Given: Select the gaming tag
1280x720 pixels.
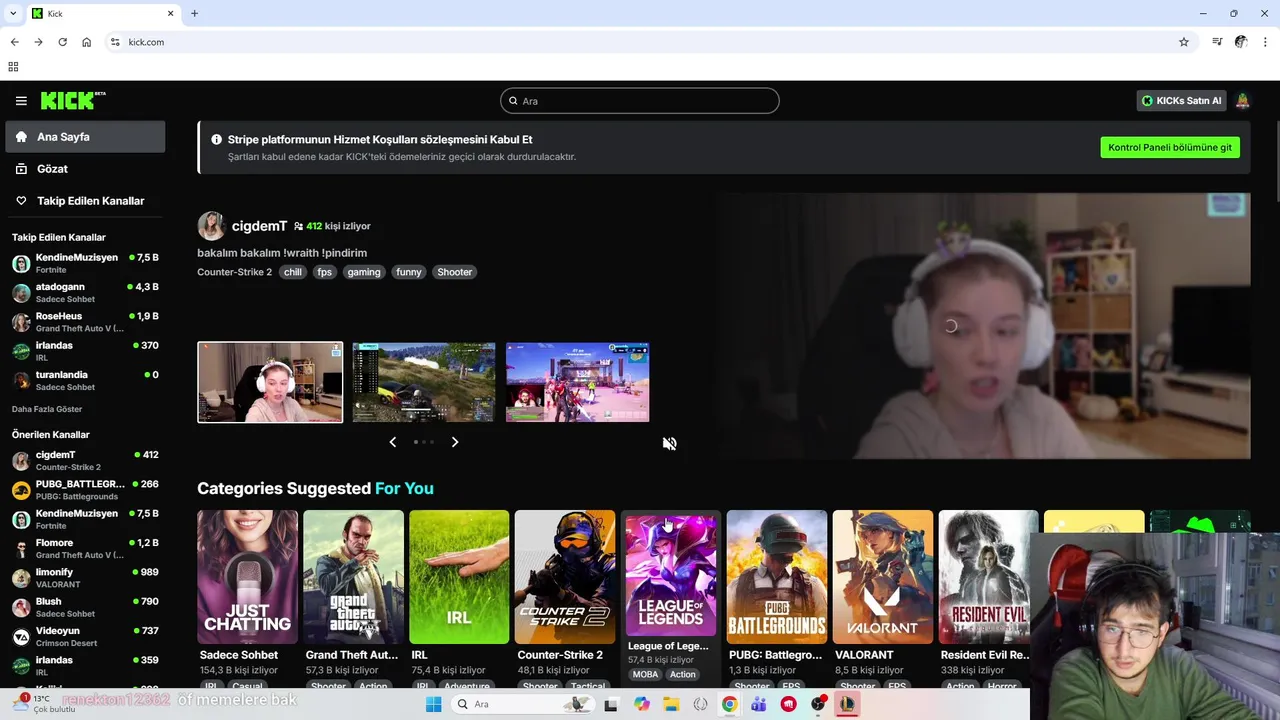Looking at the screenshot, I should coord(364,272).
